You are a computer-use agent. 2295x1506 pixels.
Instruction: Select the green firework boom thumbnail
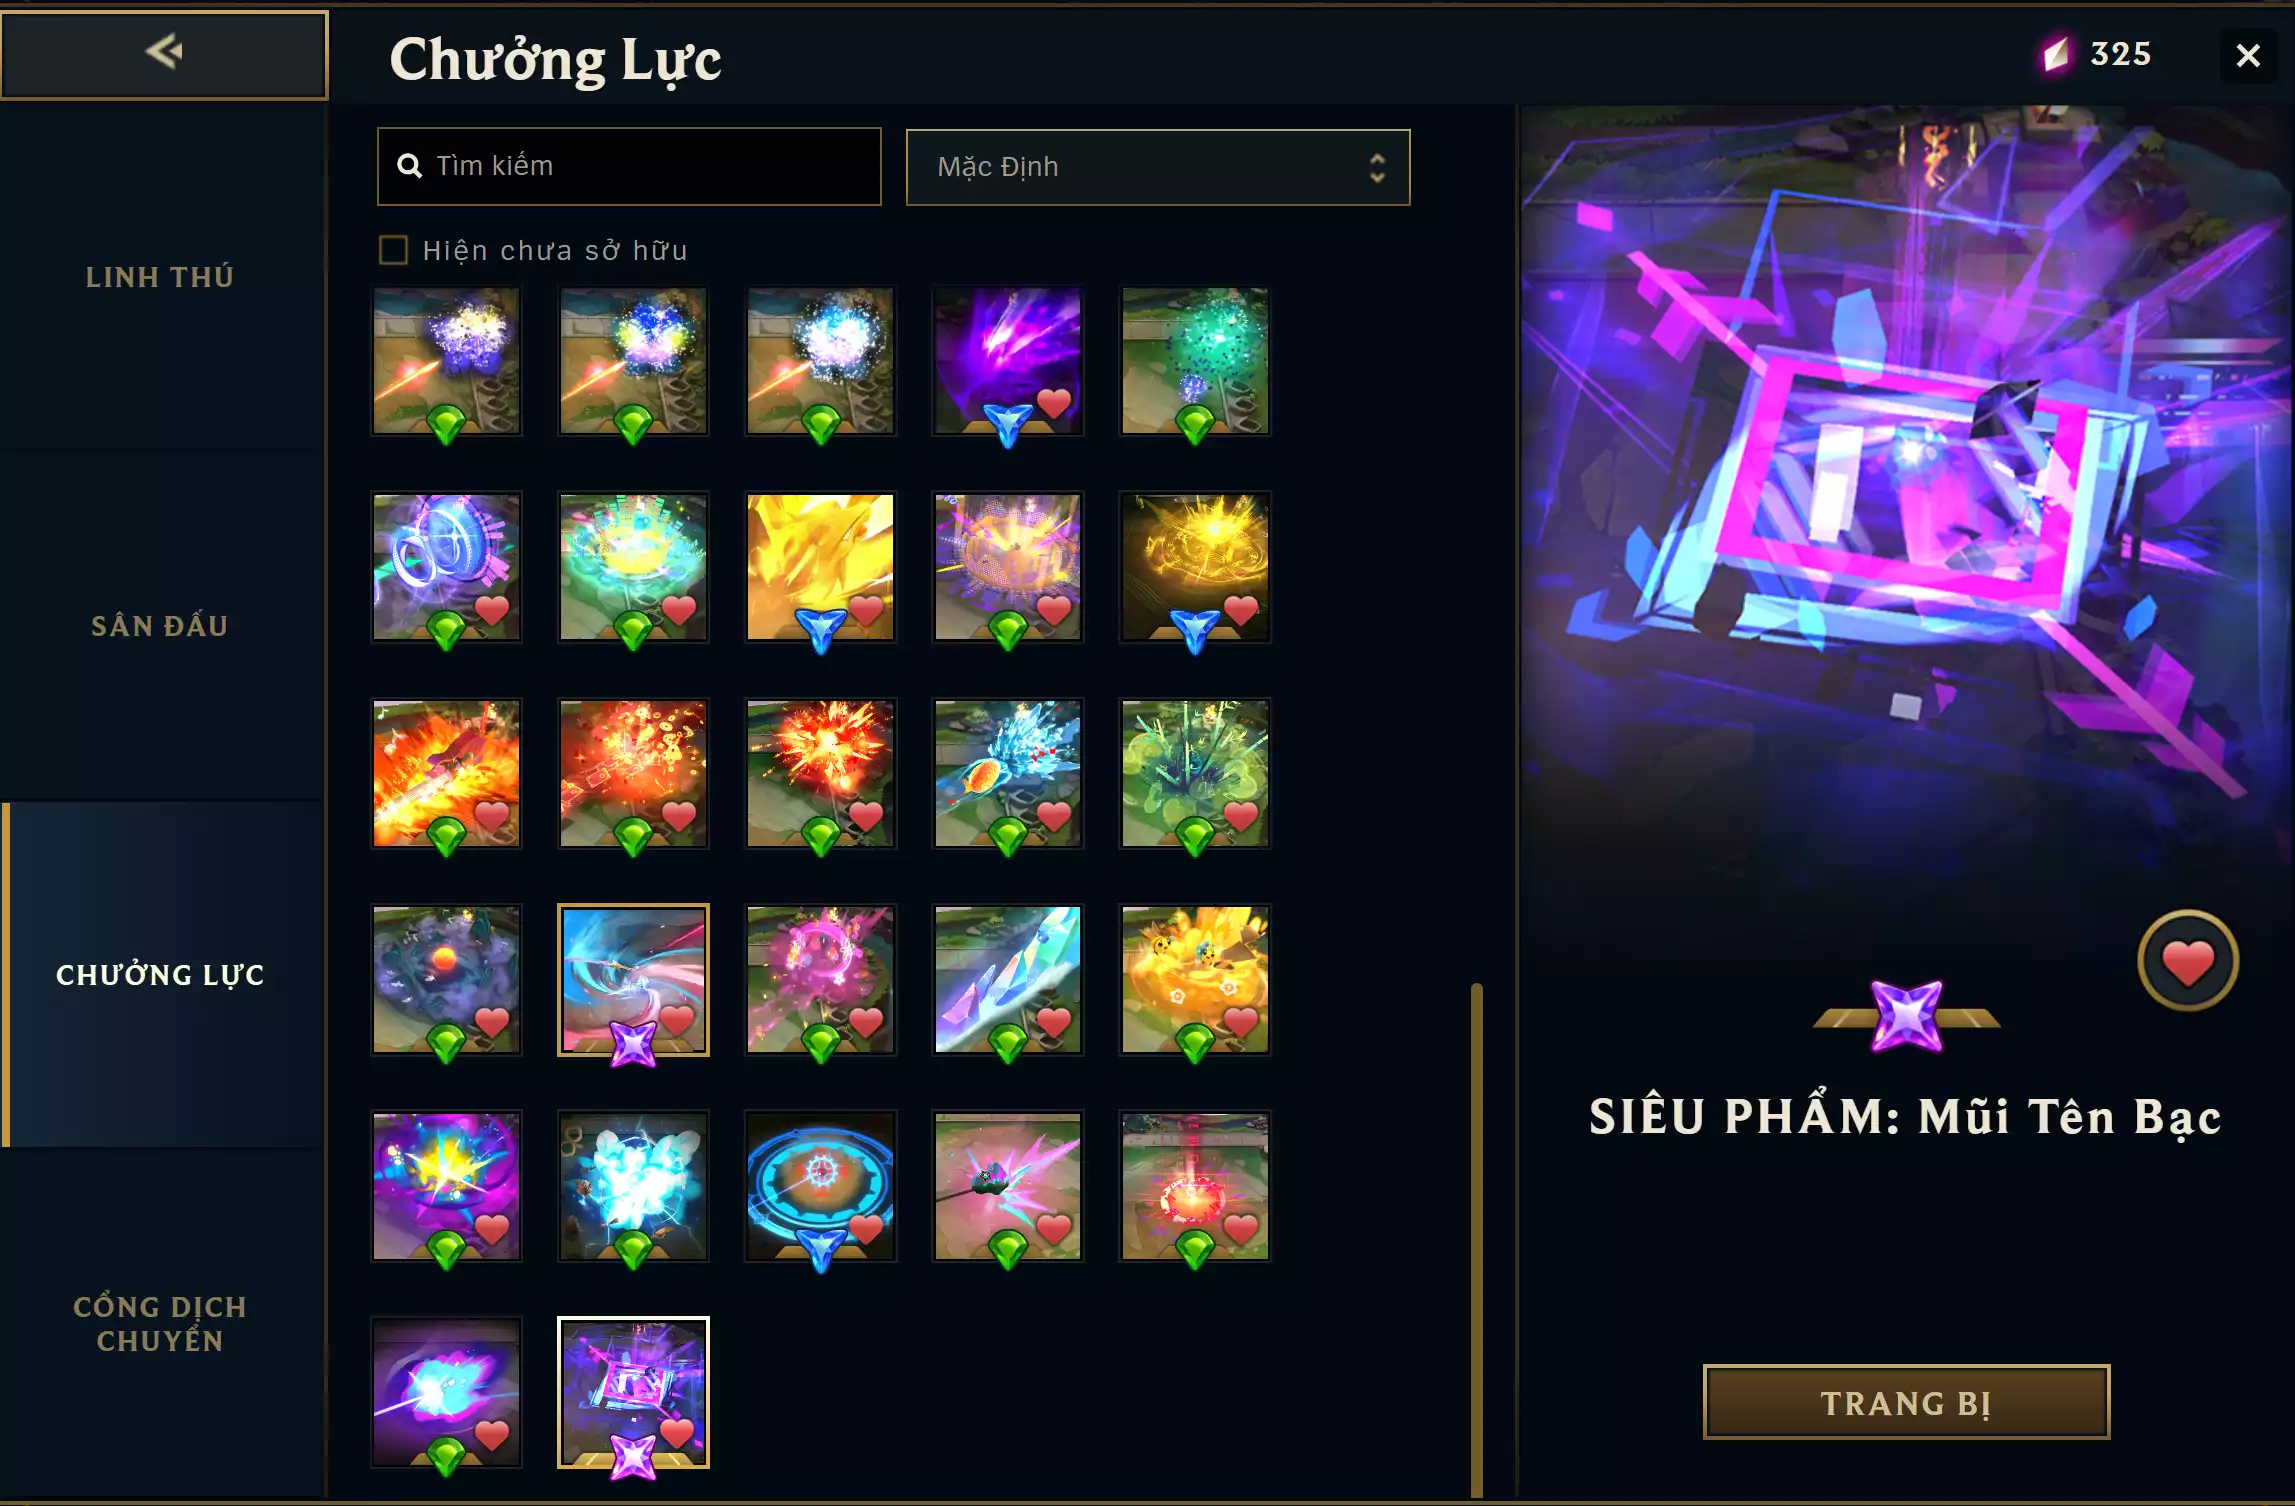pos(1195,361)
